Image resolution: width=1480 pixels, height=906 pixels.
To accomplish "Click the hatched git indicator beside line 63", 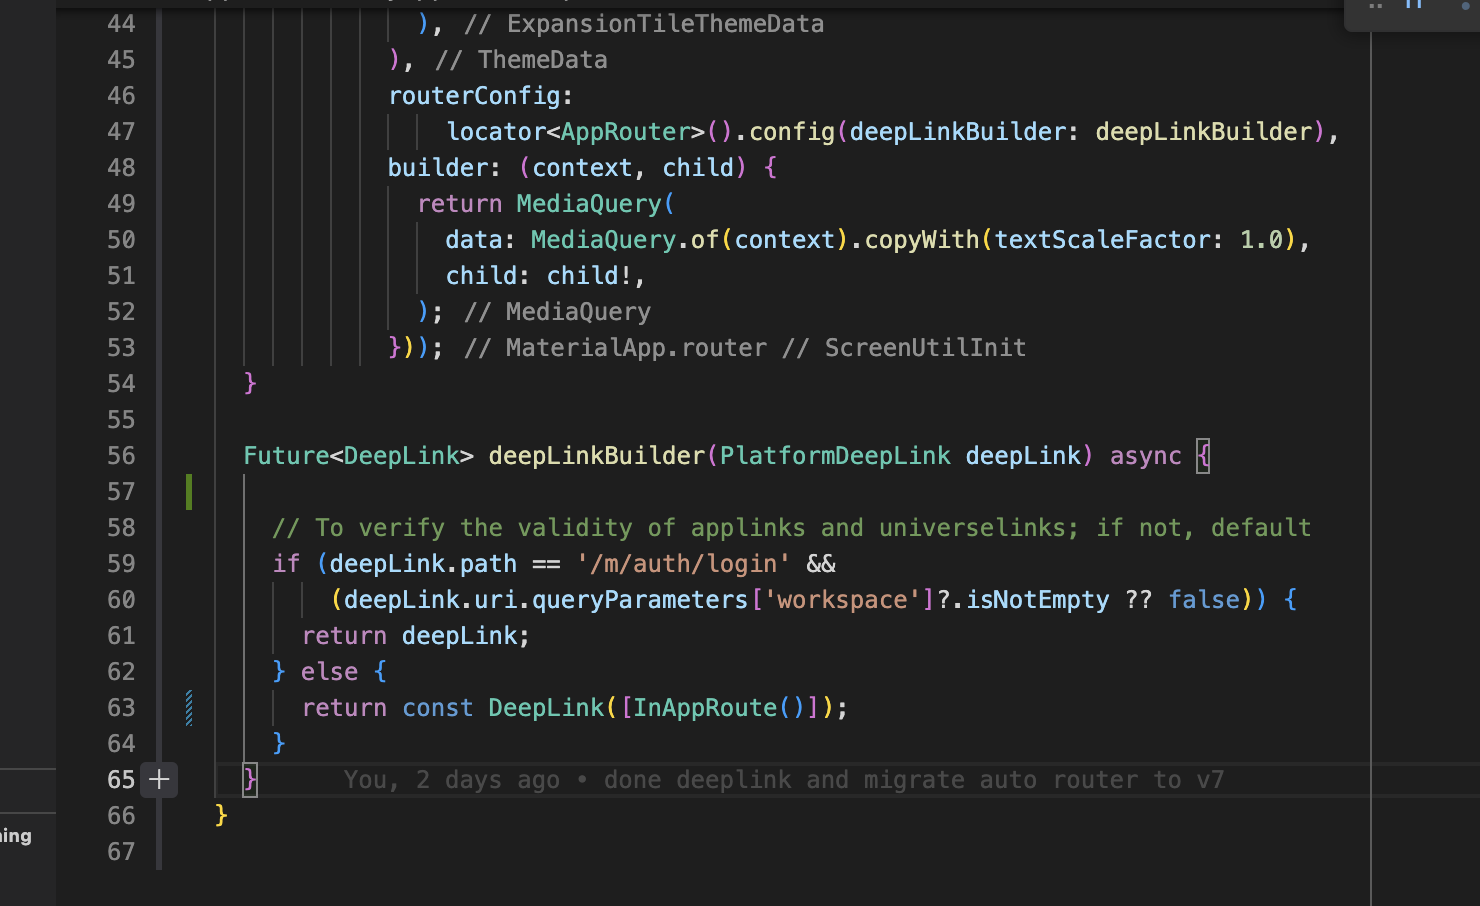I will (188, 707).
